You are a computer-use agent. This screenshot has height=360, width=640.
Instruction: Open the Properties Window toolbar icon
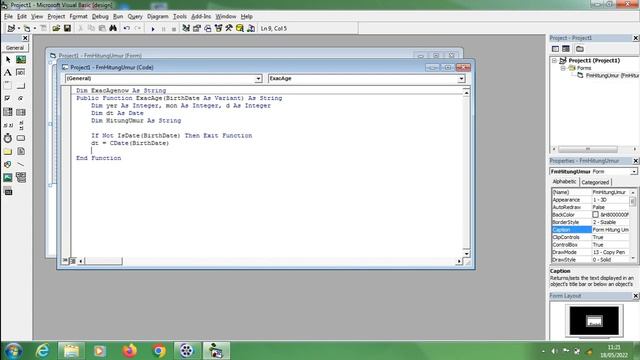point(197,28)
